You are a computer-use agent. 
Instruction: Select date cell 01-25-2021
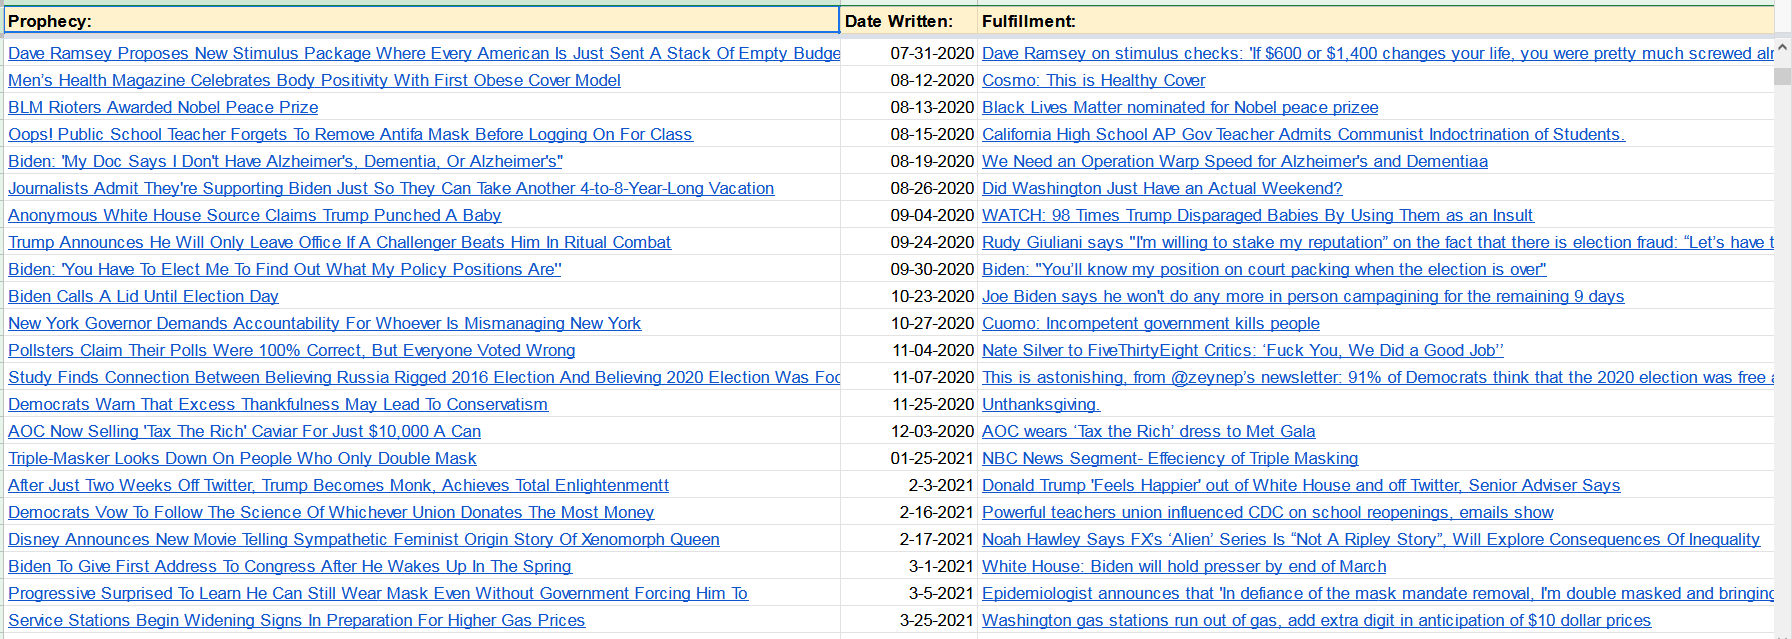coord(908,459)
